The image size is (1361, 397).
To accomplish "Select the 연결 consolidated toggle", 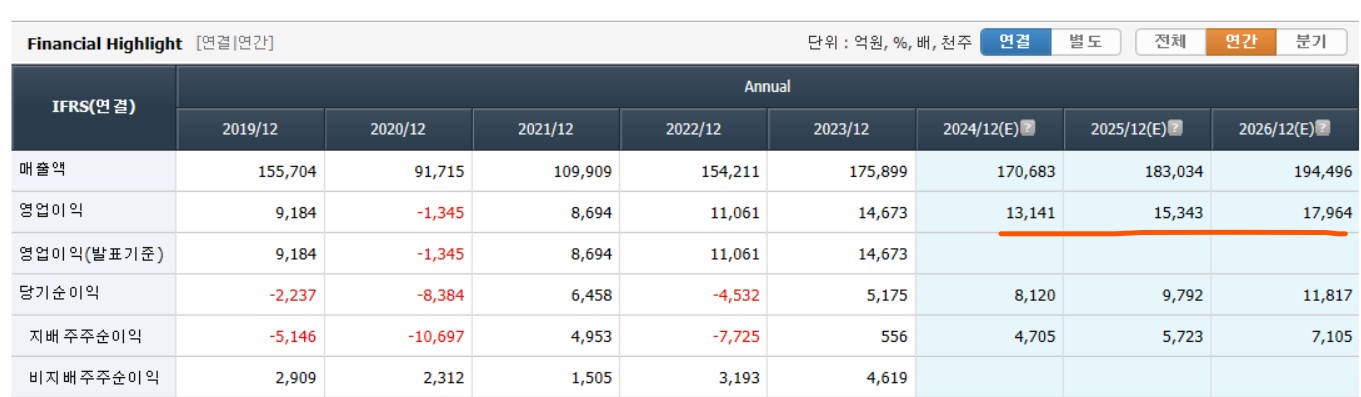I will pyautogui.click(x=1015, y=42).
